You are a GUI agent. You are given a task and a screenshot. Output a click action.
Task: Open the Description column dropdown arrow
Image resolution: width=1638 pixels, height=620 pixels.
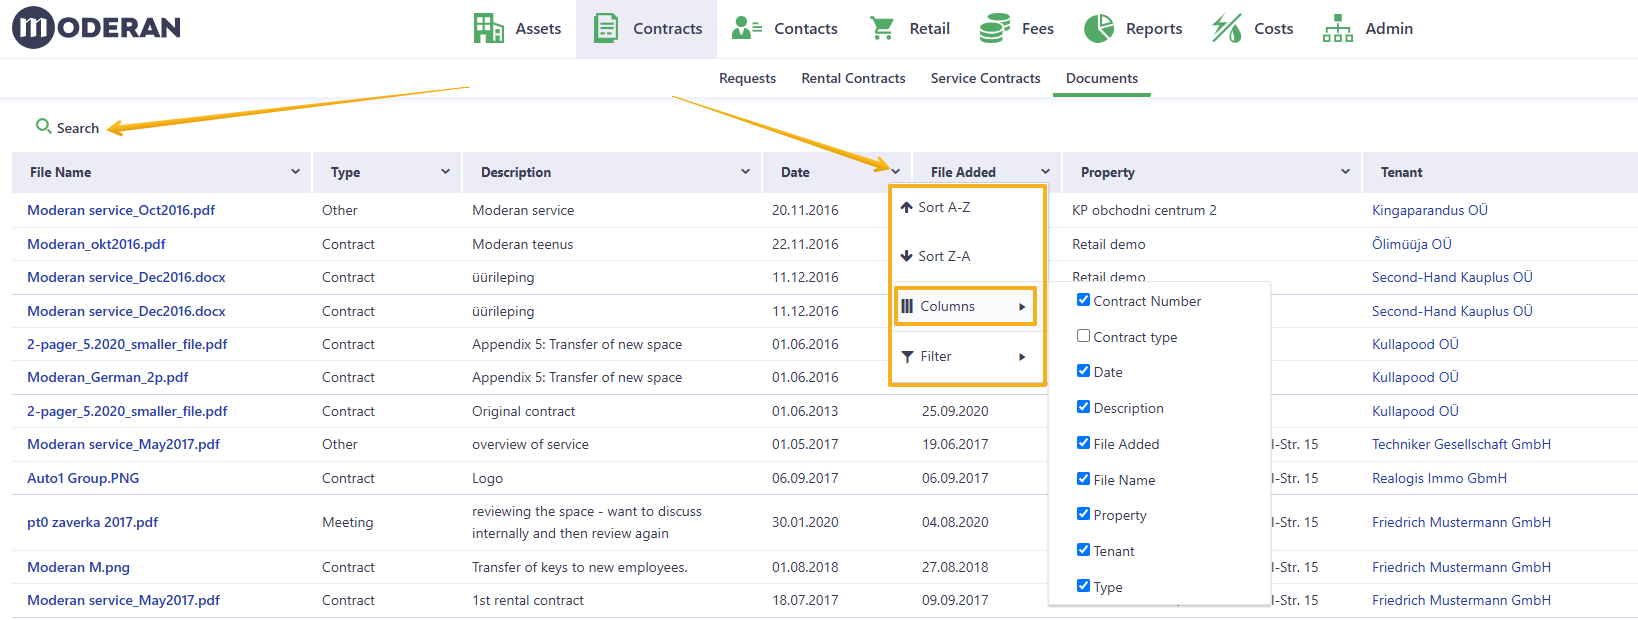click(745, 172)
